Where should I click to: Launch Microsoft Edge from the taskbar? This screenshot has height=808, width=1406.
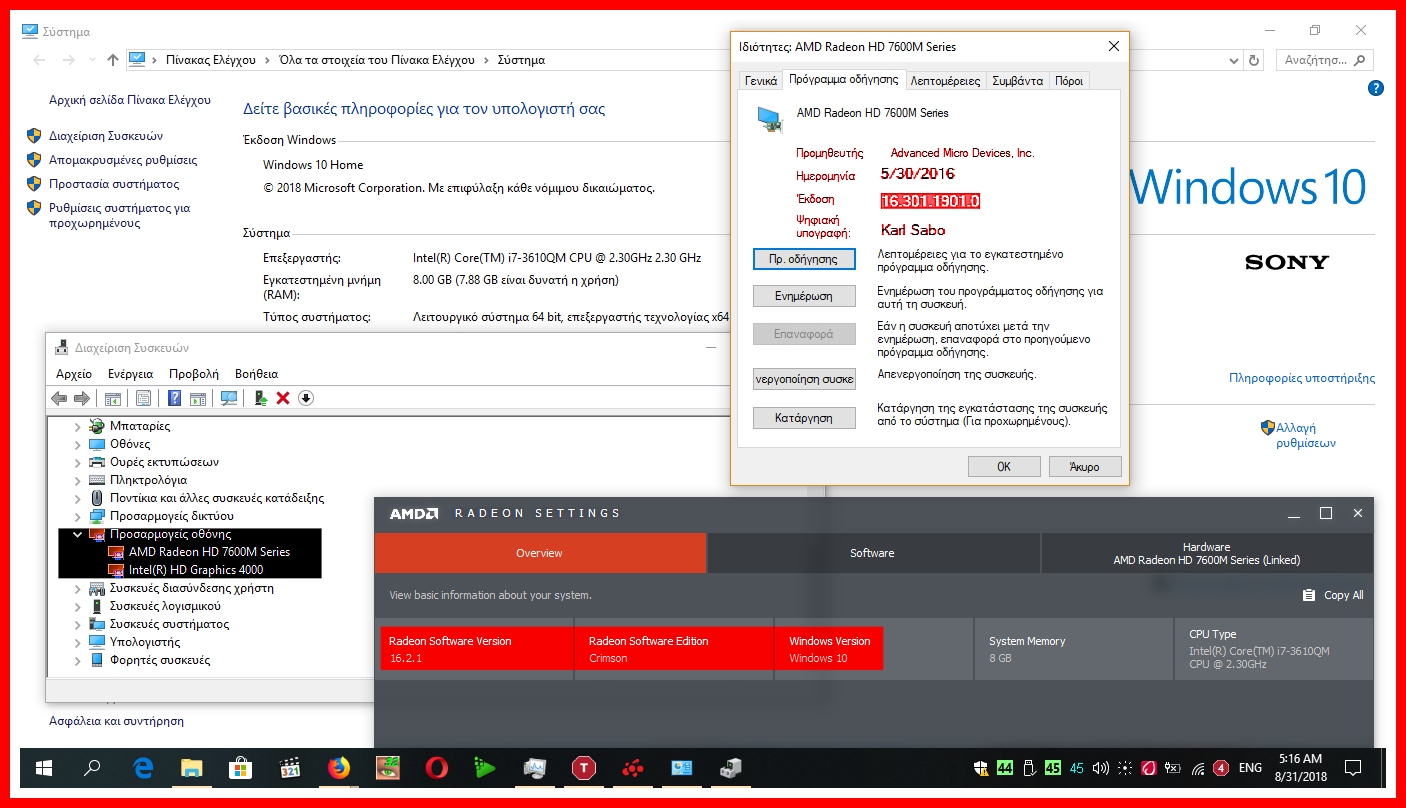(x=143, y=768)
